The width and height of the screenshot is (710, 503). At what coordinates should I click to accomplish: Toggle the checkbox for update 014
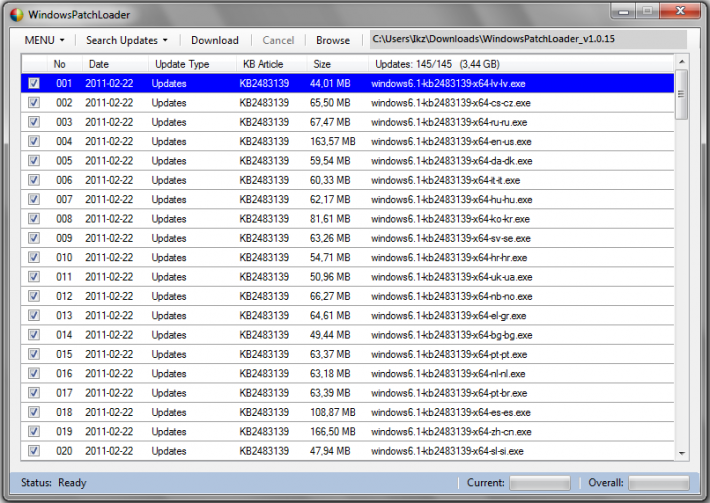pyautogui.click(x=34, y=335)
